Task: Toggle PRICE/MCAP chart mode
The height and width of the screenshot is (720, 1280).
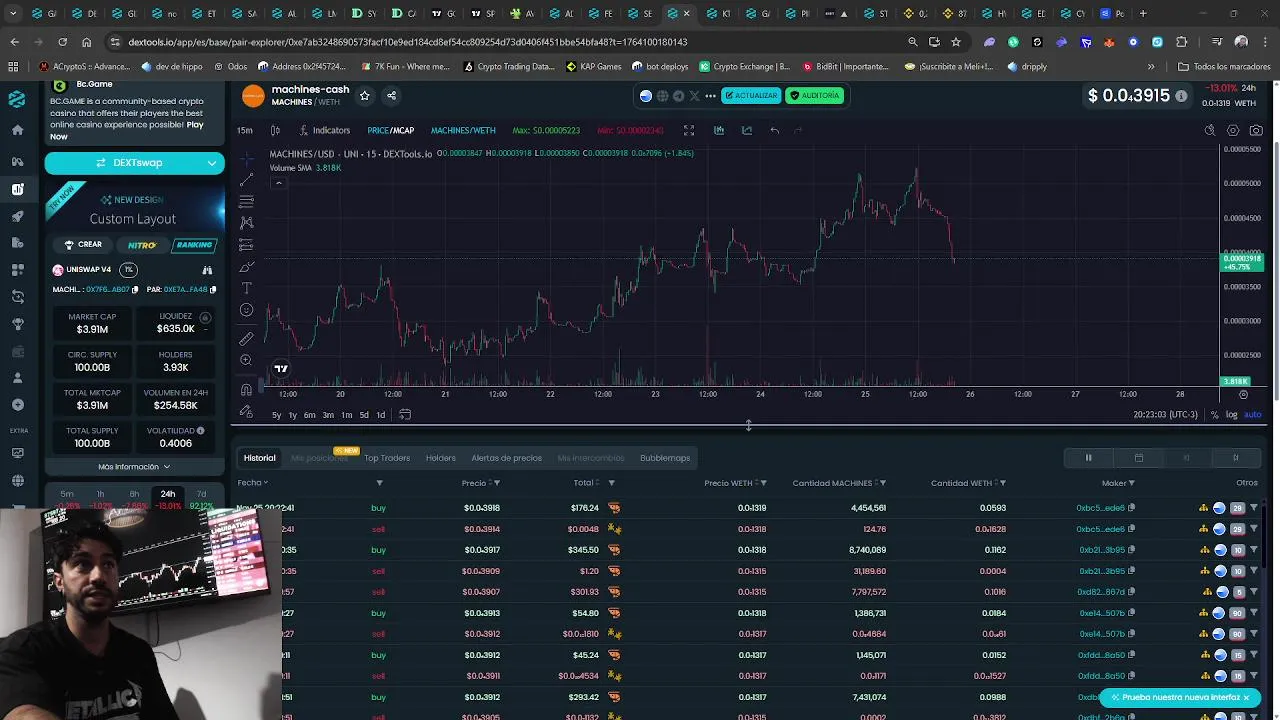Action: coord(390,130)
